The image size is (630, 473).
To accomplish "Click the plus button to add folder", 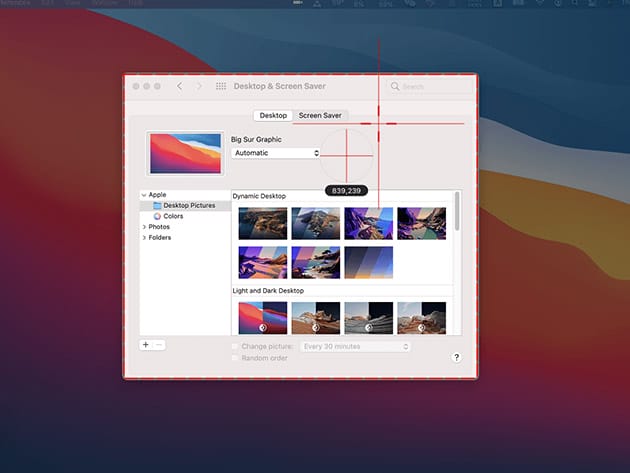I will (146, 344).
